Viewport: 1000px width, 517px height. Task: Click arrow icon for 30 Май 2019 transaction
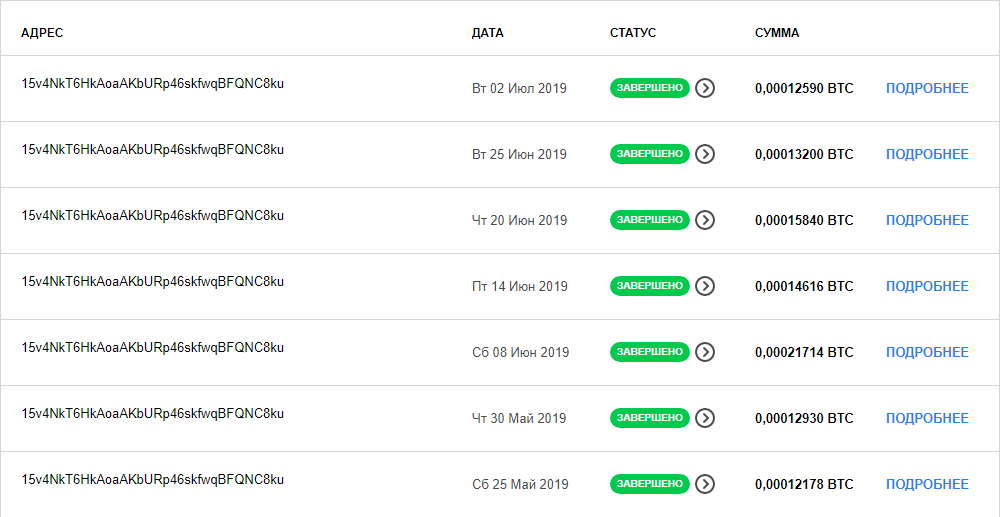(x=705, y=418)
